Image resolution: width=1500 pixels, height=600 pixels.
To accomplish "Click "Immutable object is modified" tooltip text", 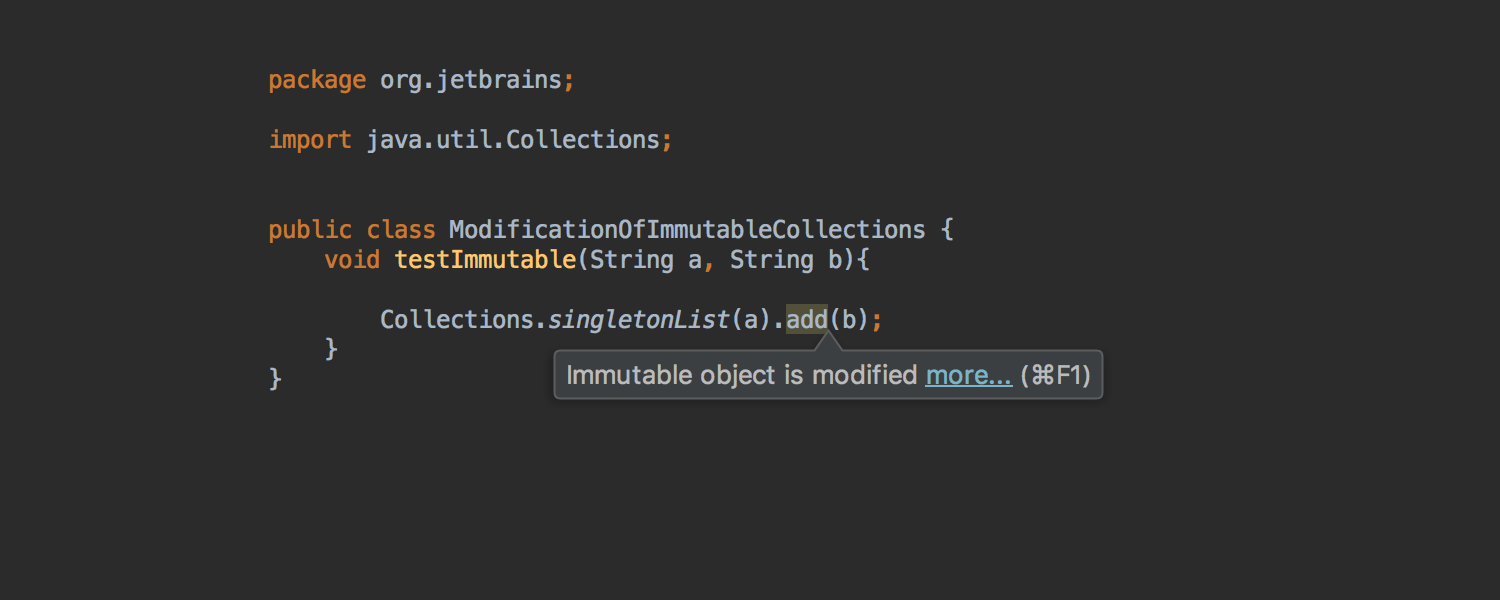I will (x=742, y=376).
